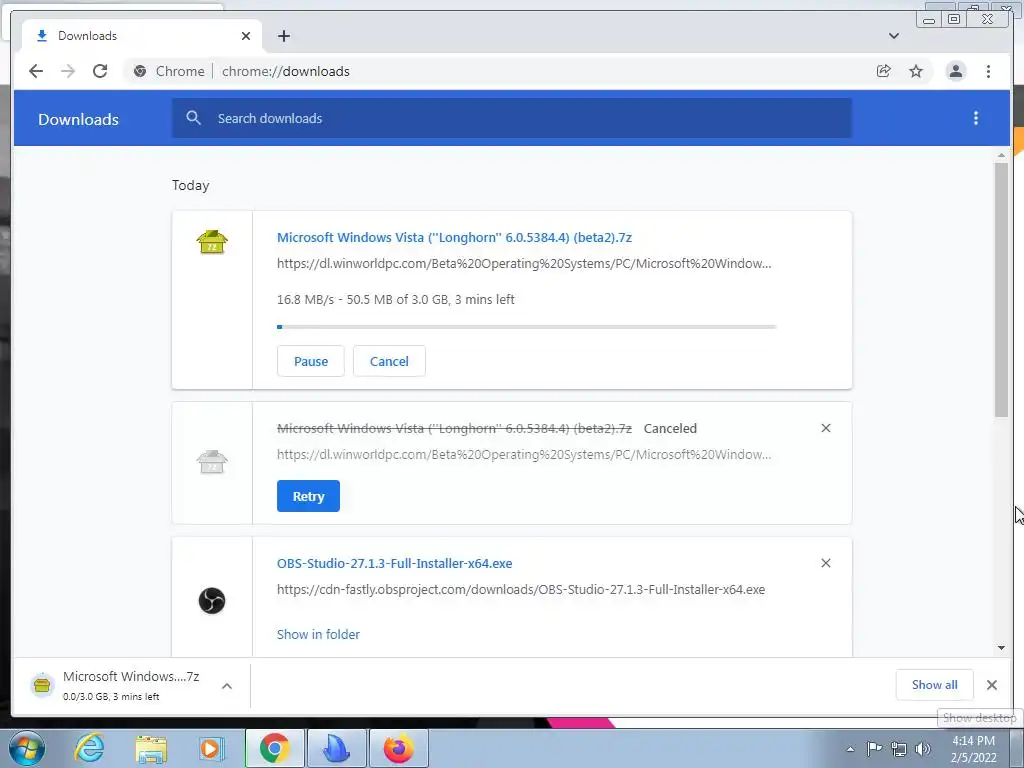Open the volume speaker tray icon
1024x768 pixels.
click(923, 749)
